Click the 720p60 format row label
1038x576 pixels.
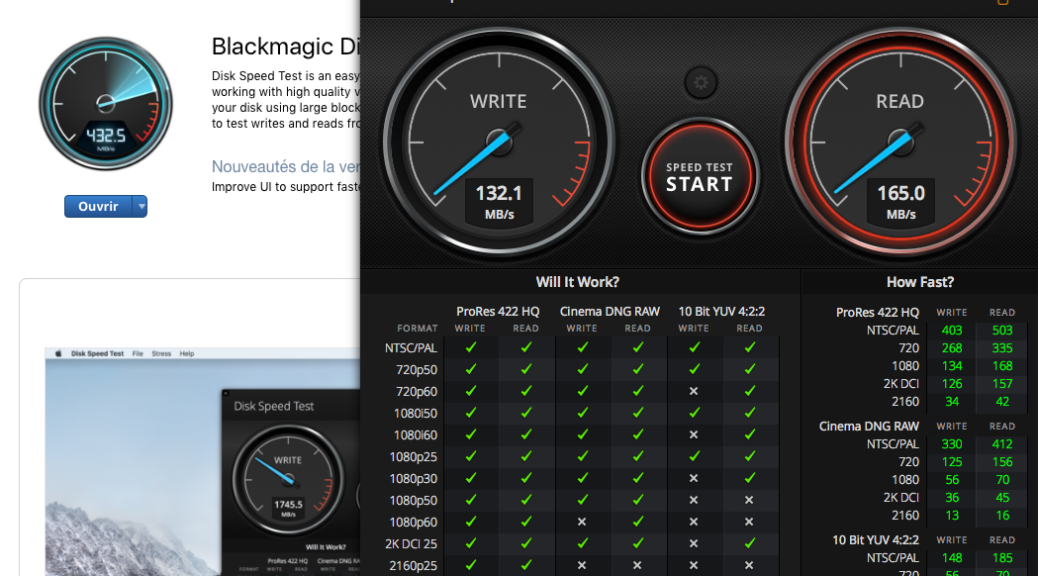416,391
